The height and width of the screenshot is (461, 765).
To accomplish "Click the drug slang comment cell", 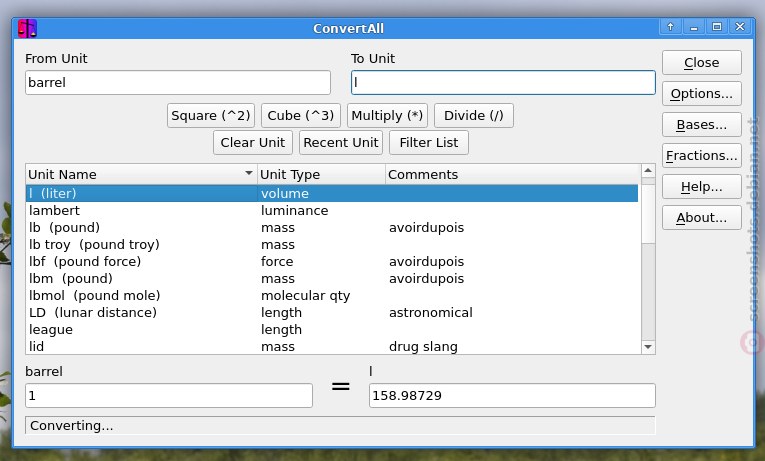I will pyautogui.click(x=423, y=347).
